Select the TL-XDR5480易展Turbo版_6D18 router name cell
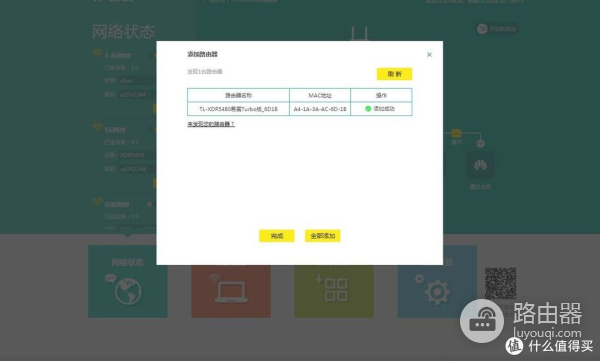 [x=238, y=109]
